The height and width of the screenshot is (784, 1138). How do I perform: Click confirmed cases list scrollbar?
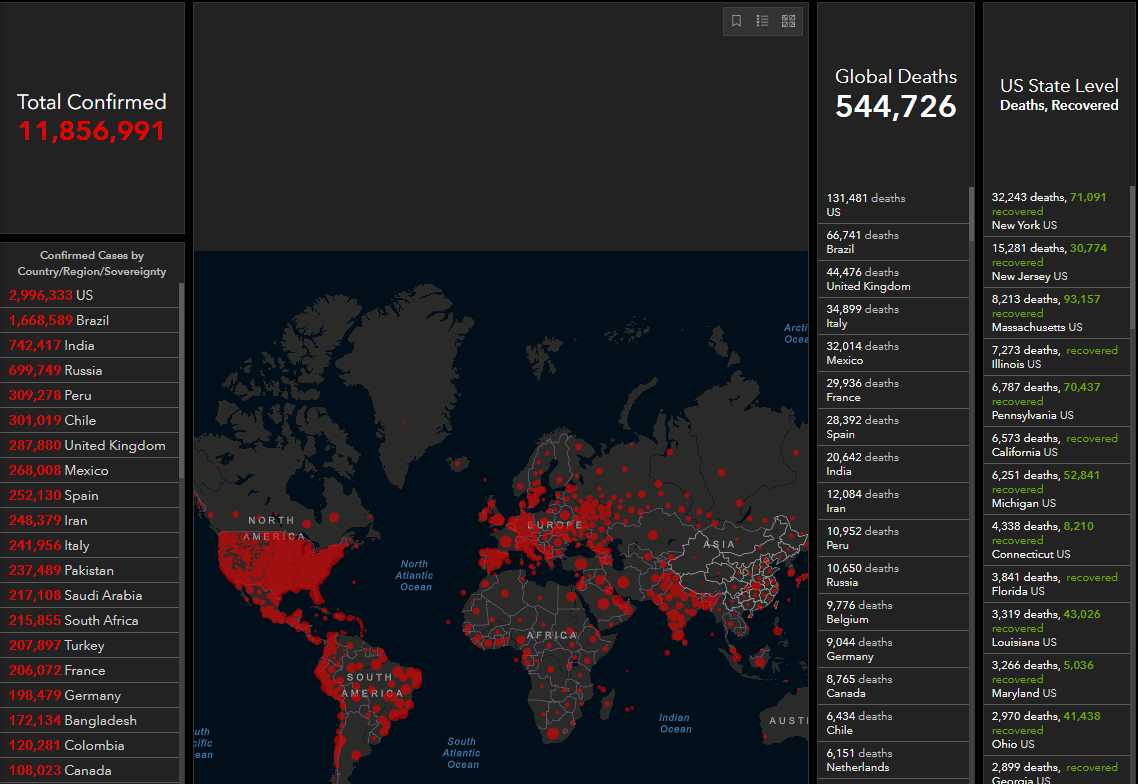point(181,380)
